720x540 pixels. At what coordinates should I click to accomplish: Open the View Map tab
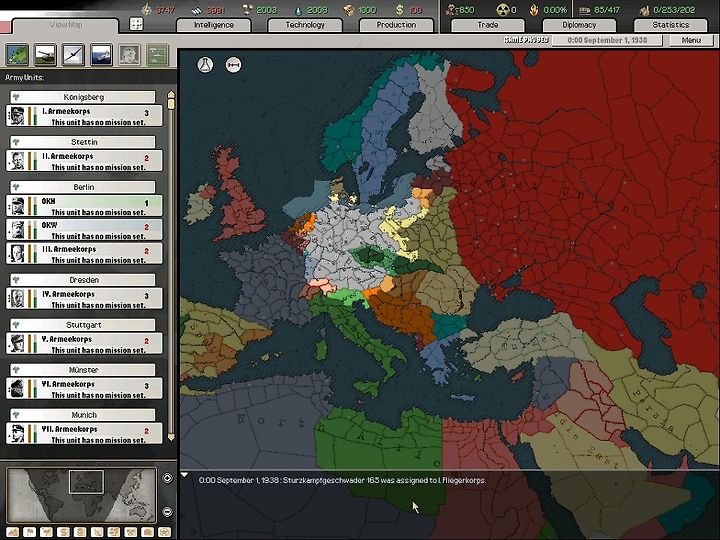[65, 25]
